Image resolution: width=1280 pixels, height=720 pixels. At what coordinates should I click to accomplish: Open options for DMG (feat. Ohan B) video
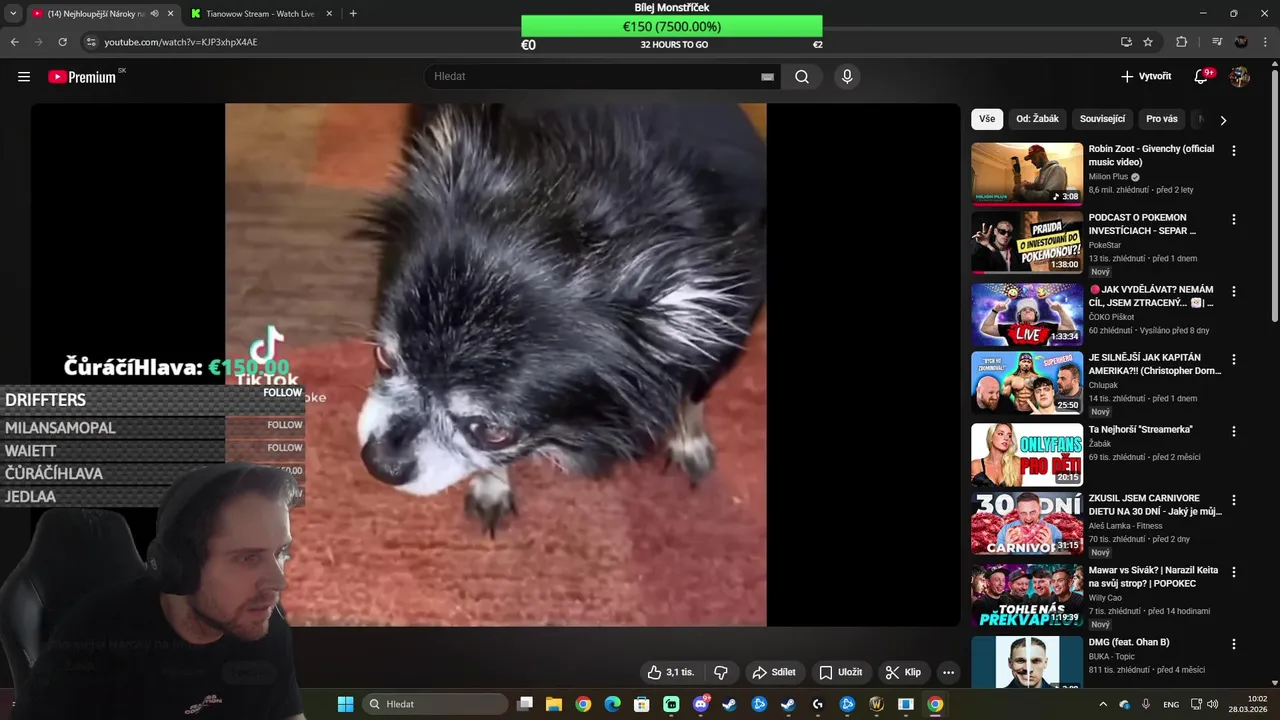click(x=1234, y=644)
